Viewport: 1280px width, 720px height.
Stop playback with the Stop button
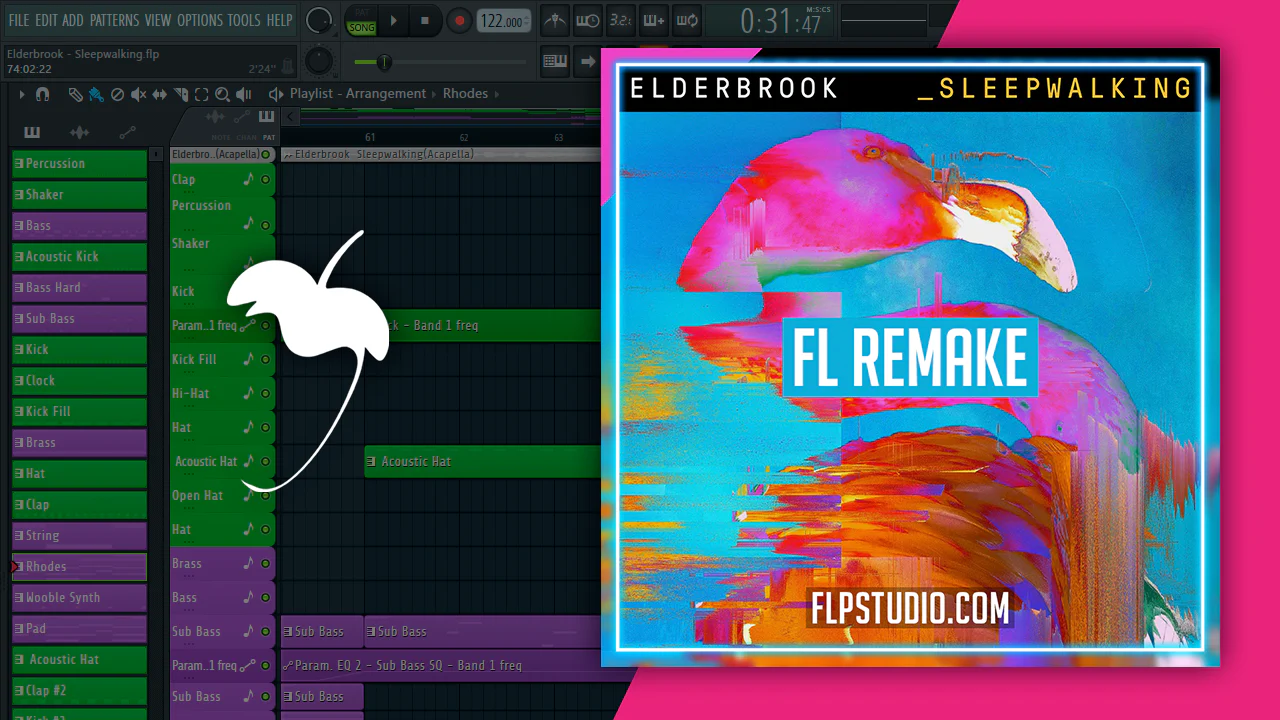(x=425, y=21)
